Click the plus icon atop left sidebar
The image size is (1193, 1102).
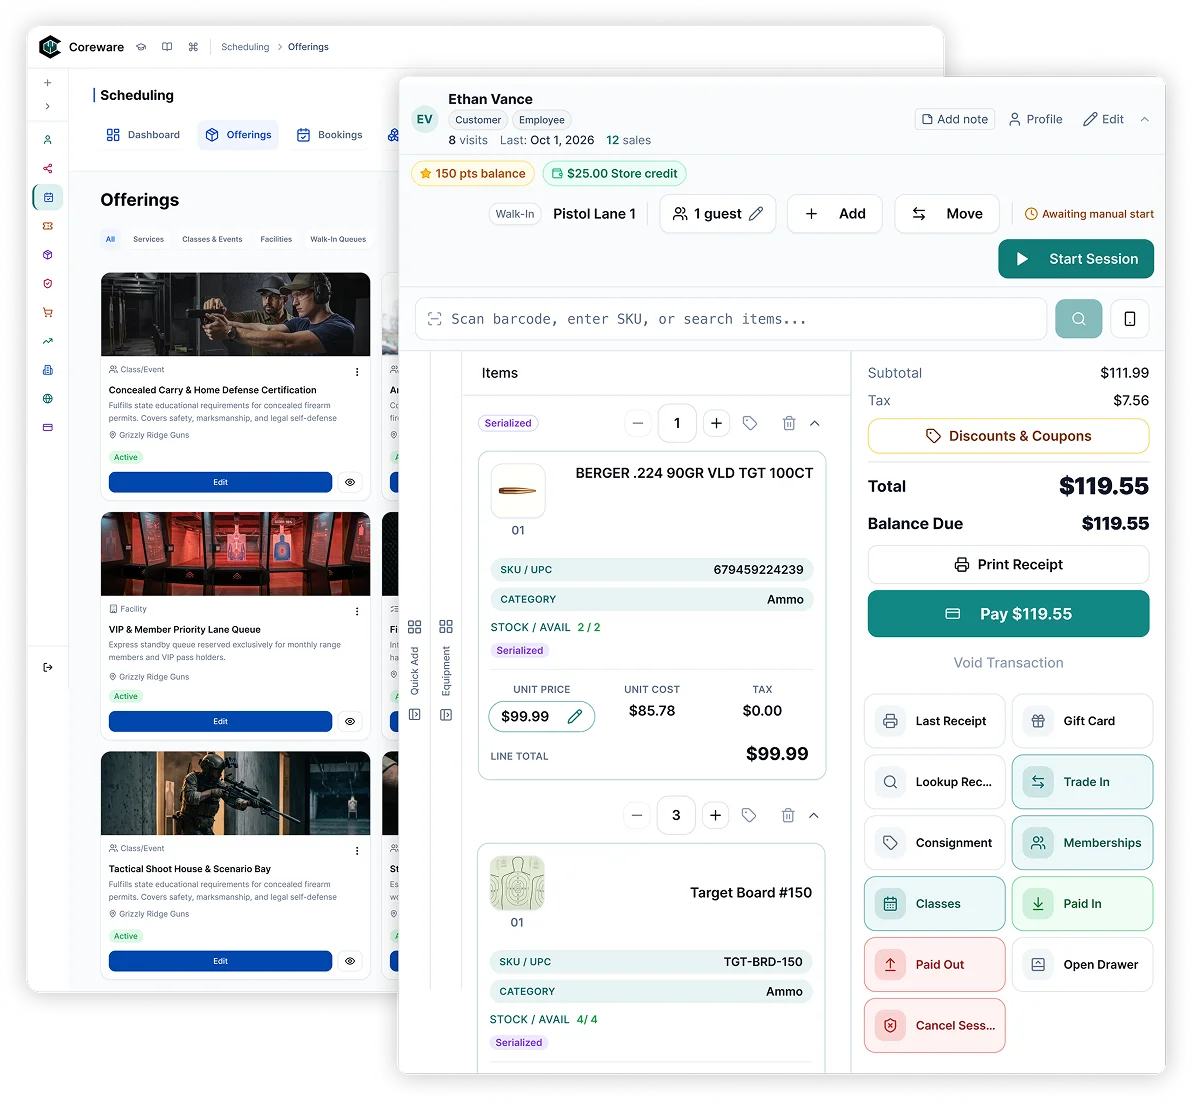click(48, 83)
